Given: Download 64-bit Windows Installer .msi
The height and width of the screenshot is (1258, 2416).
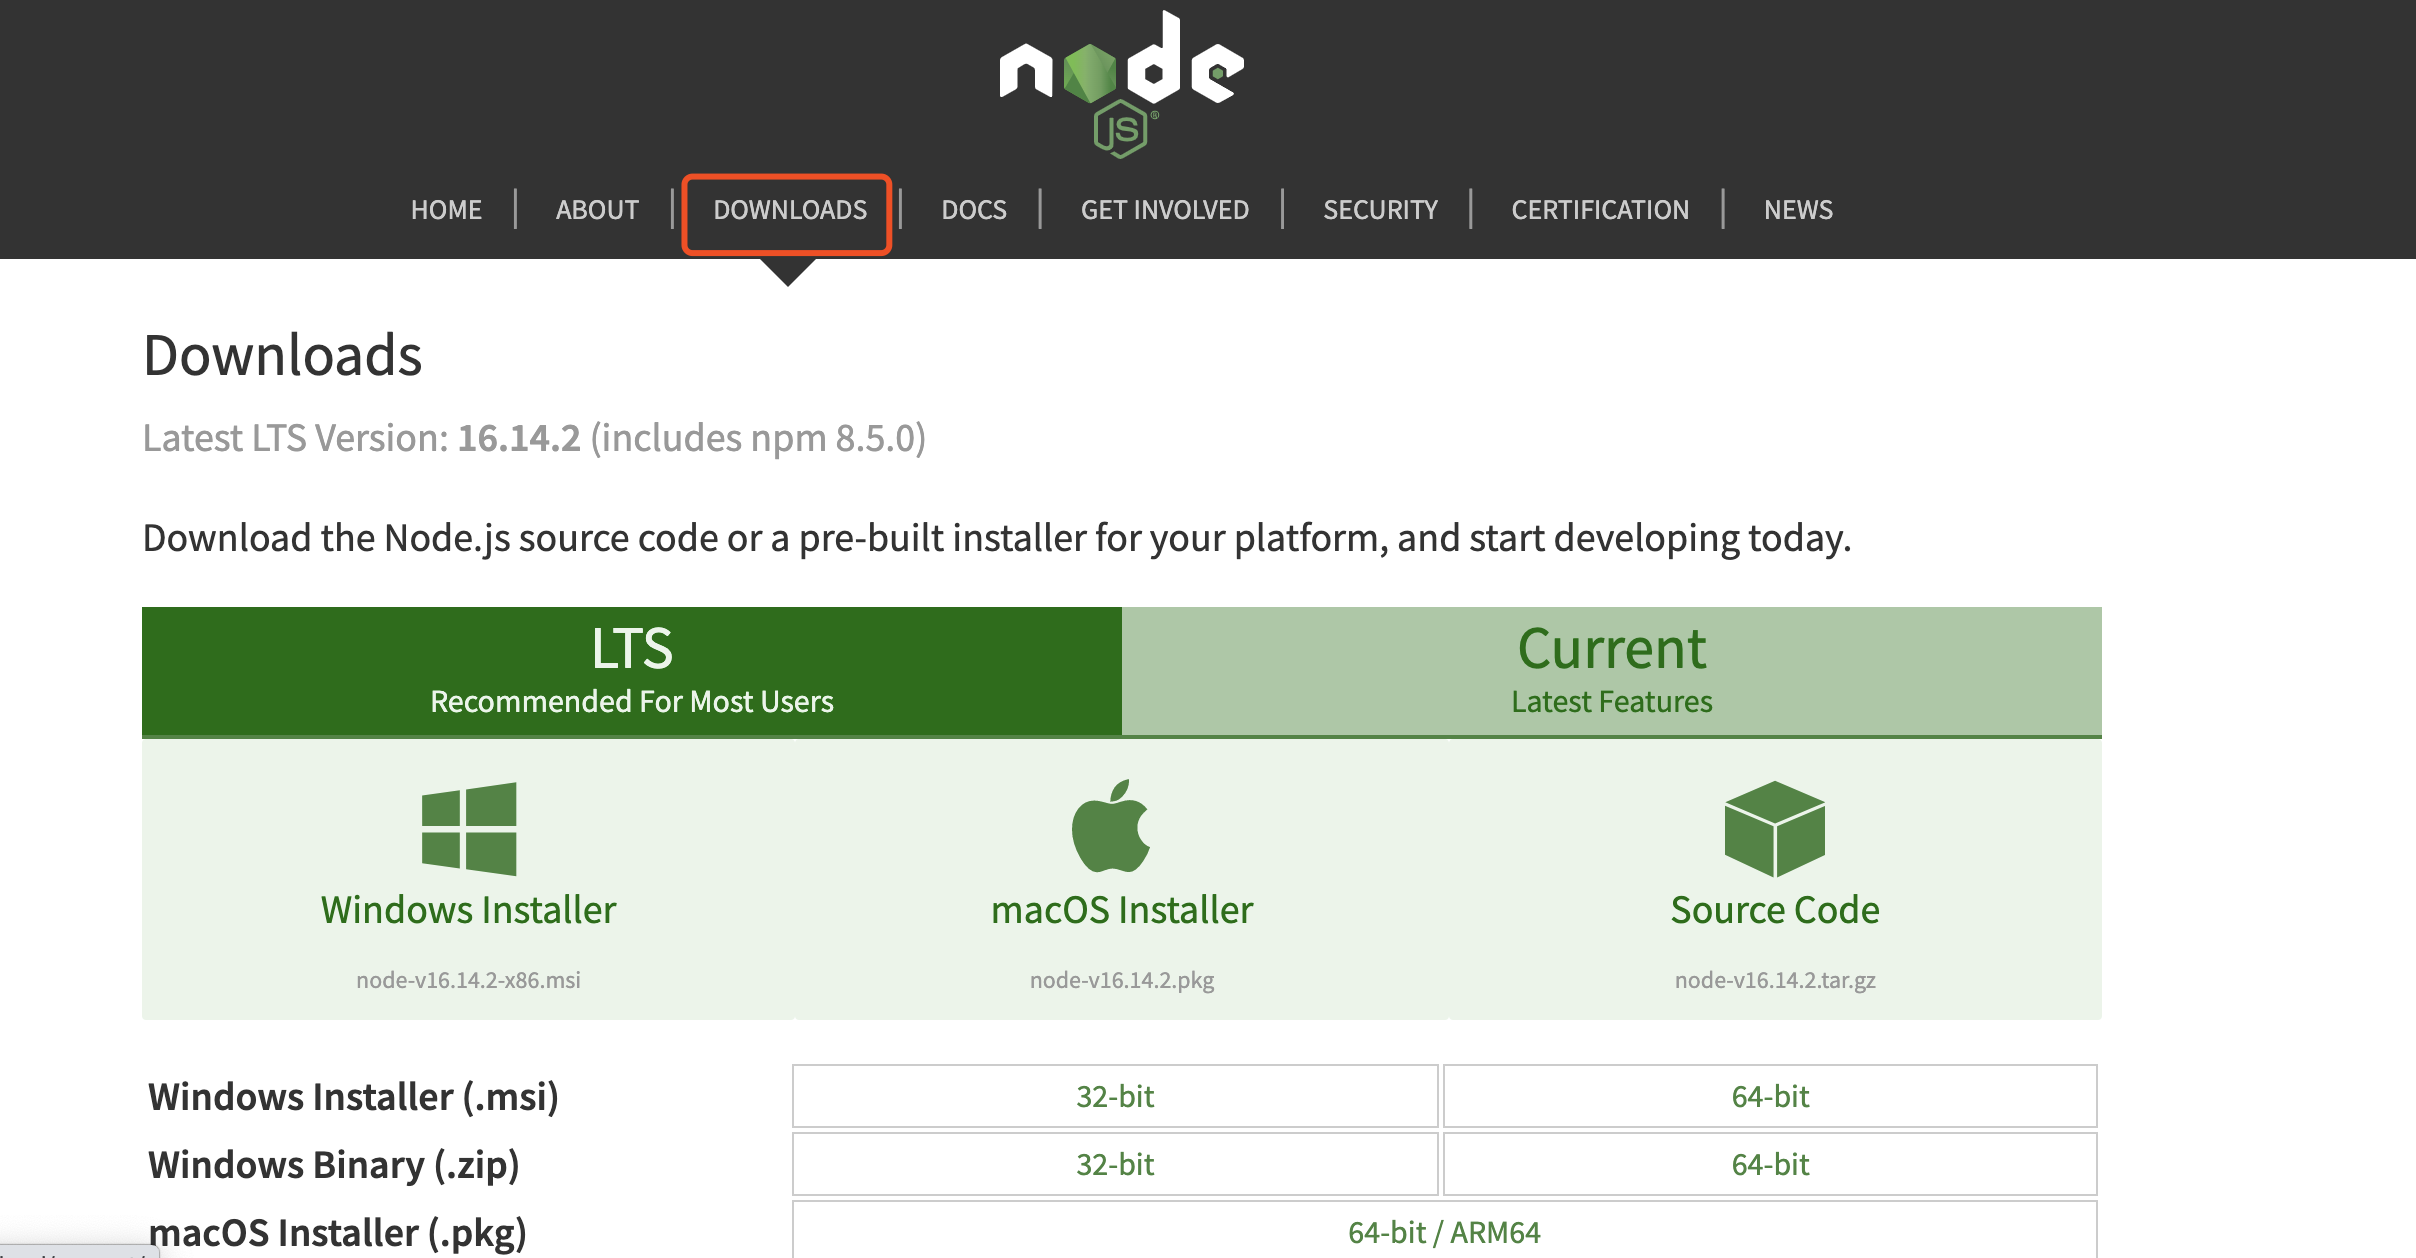Looking at the screenshot, I should pos(1769,1097).
